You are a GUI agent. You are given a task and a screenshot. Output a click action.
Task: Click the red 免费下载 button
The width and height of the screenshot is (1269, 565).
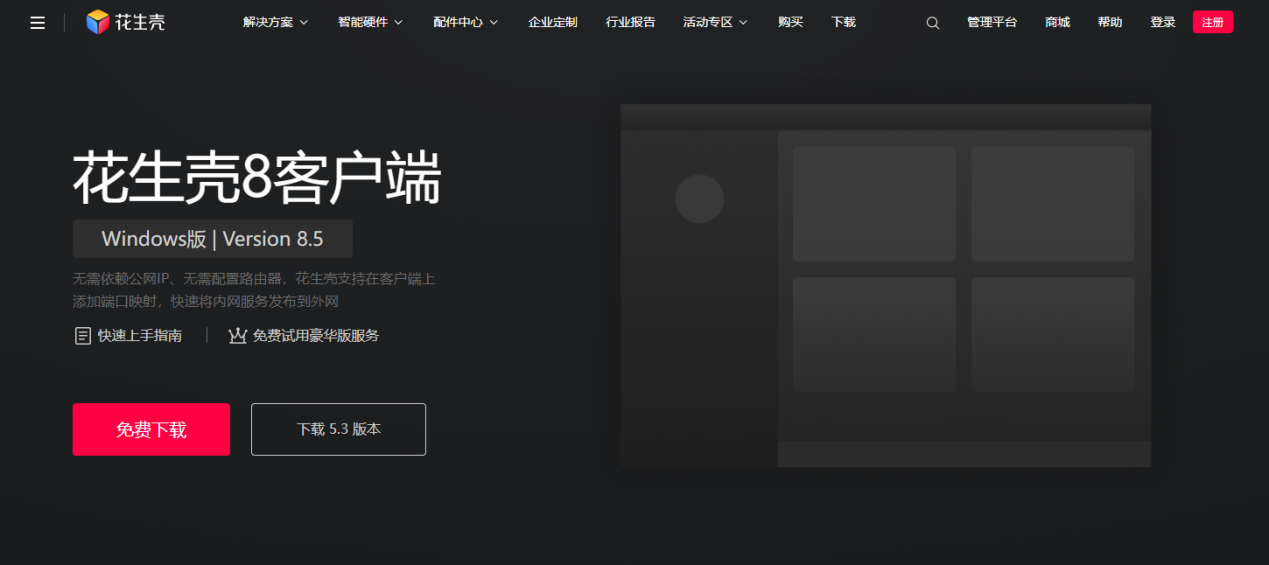point(151,429)
